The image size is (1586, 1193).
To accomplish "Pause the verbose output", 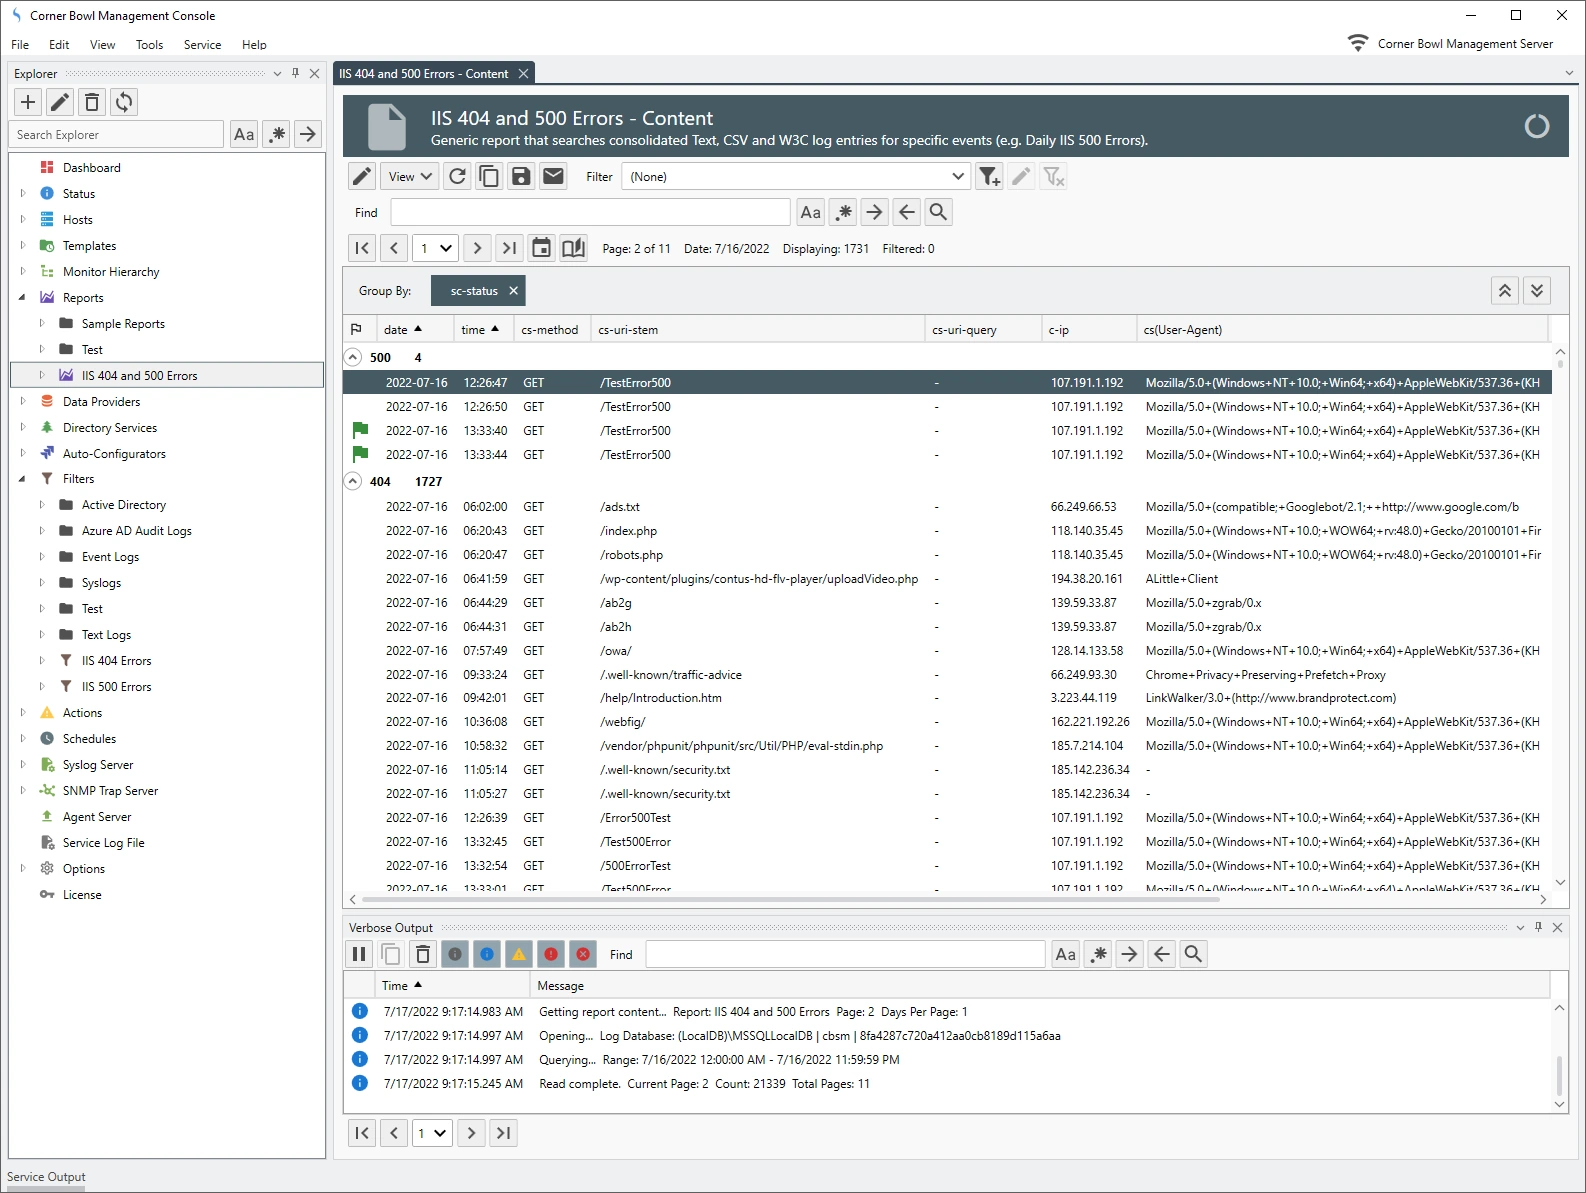I will tap(359, 954).
